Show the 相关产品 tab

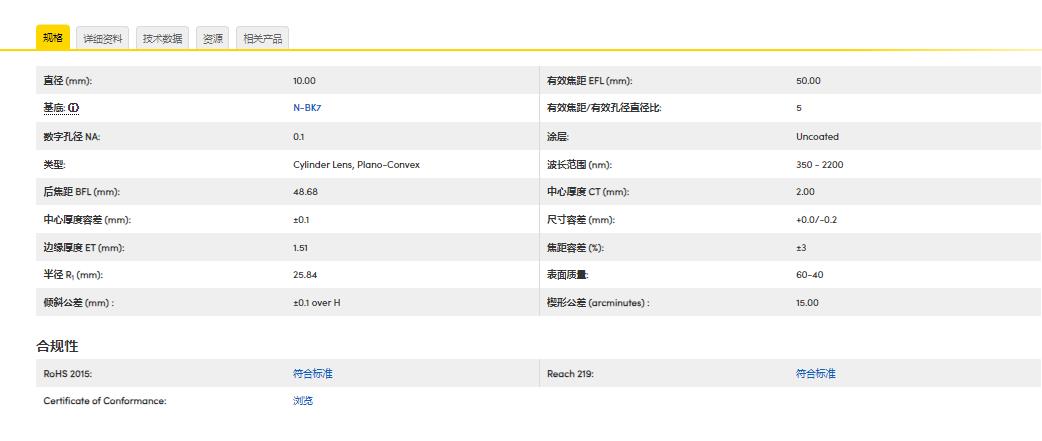click(x=262, y=39)
